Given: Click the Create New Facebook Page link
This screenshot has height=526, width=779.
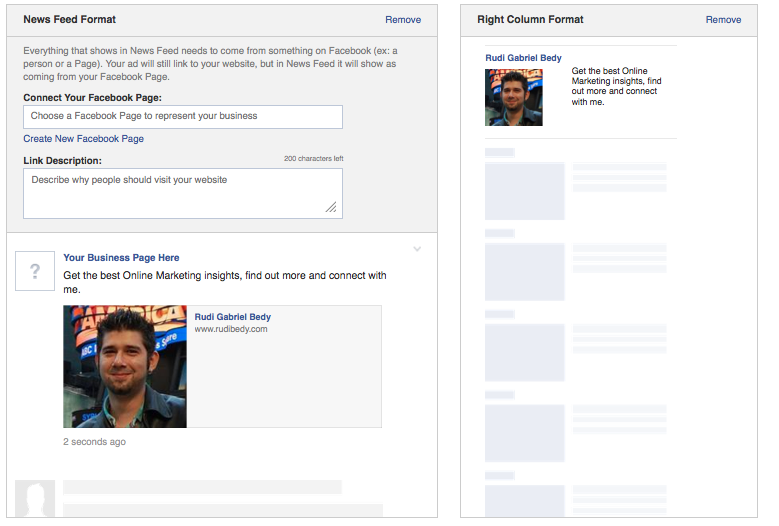Looking at the screenshot, I should [84, 139].
